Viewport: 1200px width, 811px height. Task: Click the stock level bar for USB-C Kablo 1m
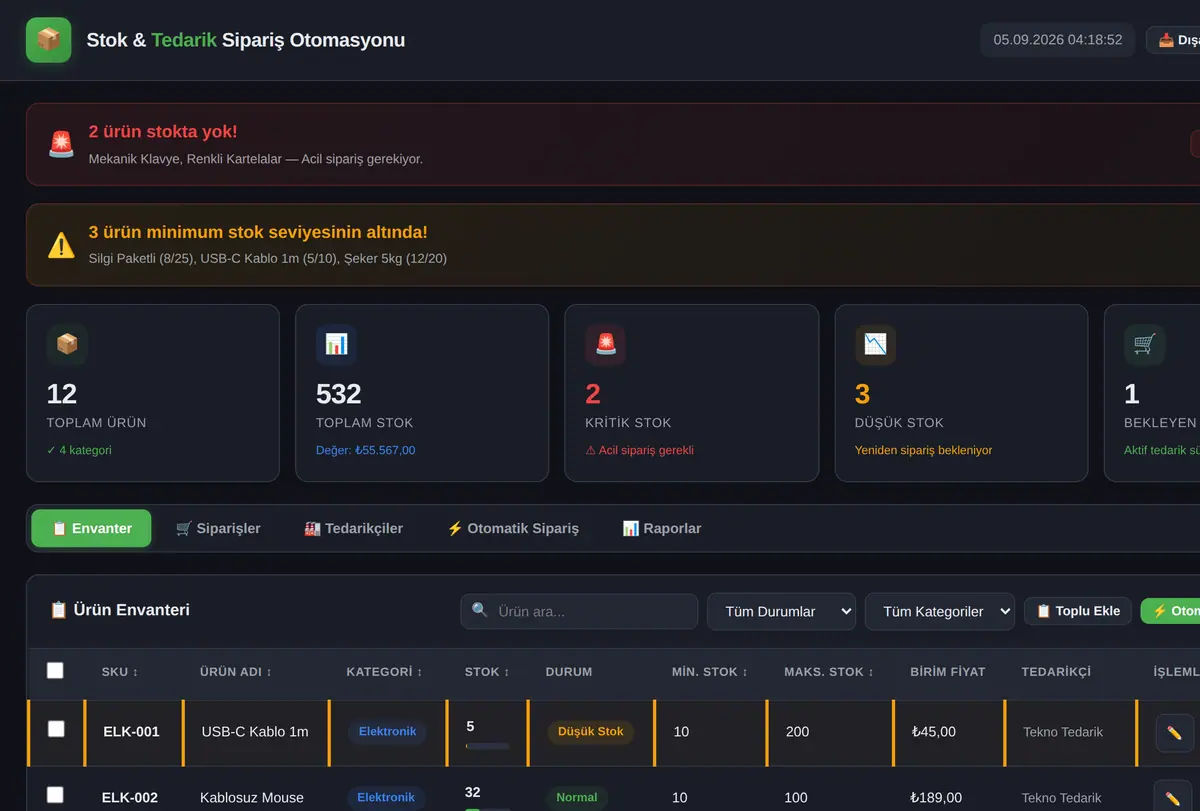tap(487, 746)
